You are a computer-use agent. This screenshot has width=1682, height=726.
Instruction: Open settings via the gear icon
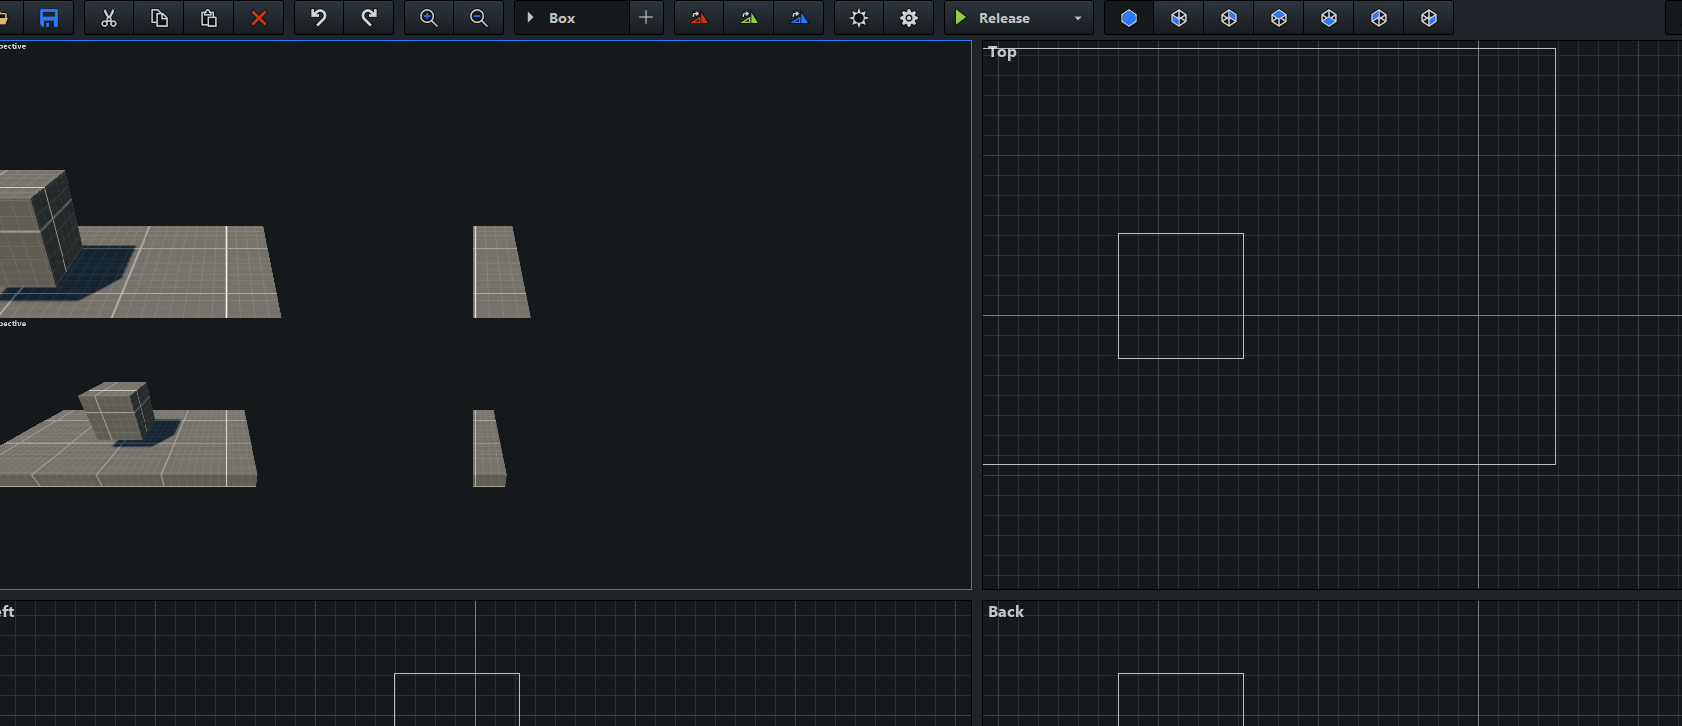click(909, 18)
